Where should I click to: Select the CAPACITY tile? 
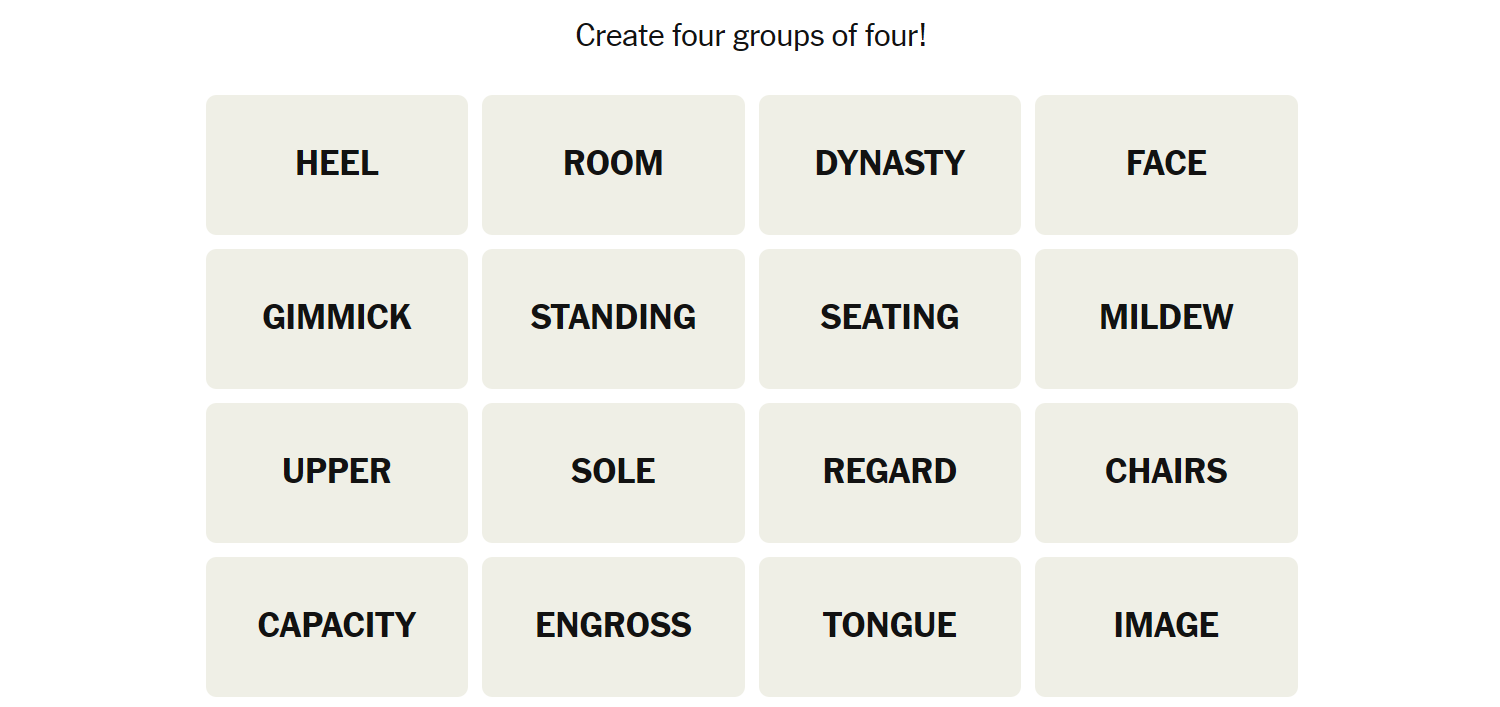337,627
